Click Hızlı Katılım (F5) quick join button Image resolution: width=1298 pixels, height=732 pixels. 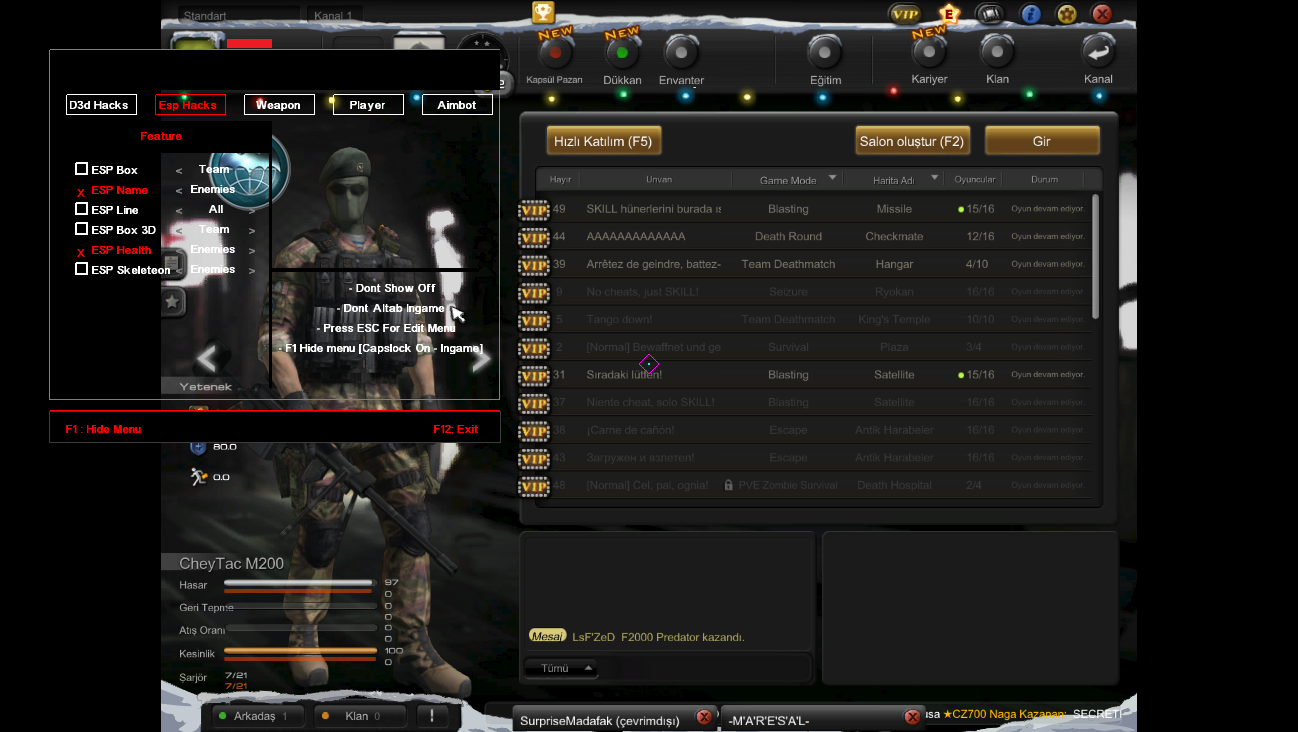tap(604, 141)
